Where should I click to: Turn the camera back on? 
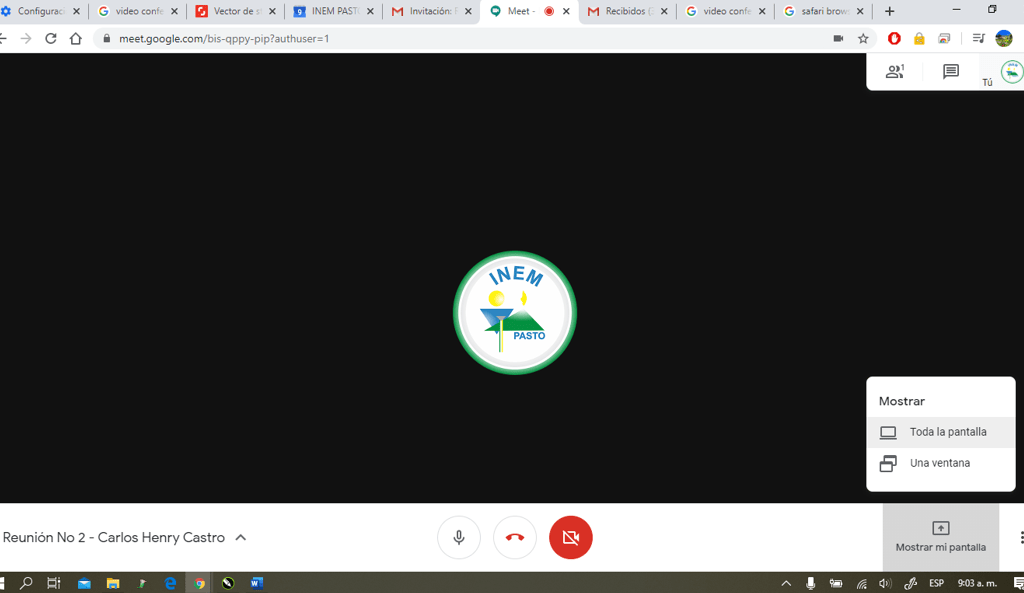(571, 537)
